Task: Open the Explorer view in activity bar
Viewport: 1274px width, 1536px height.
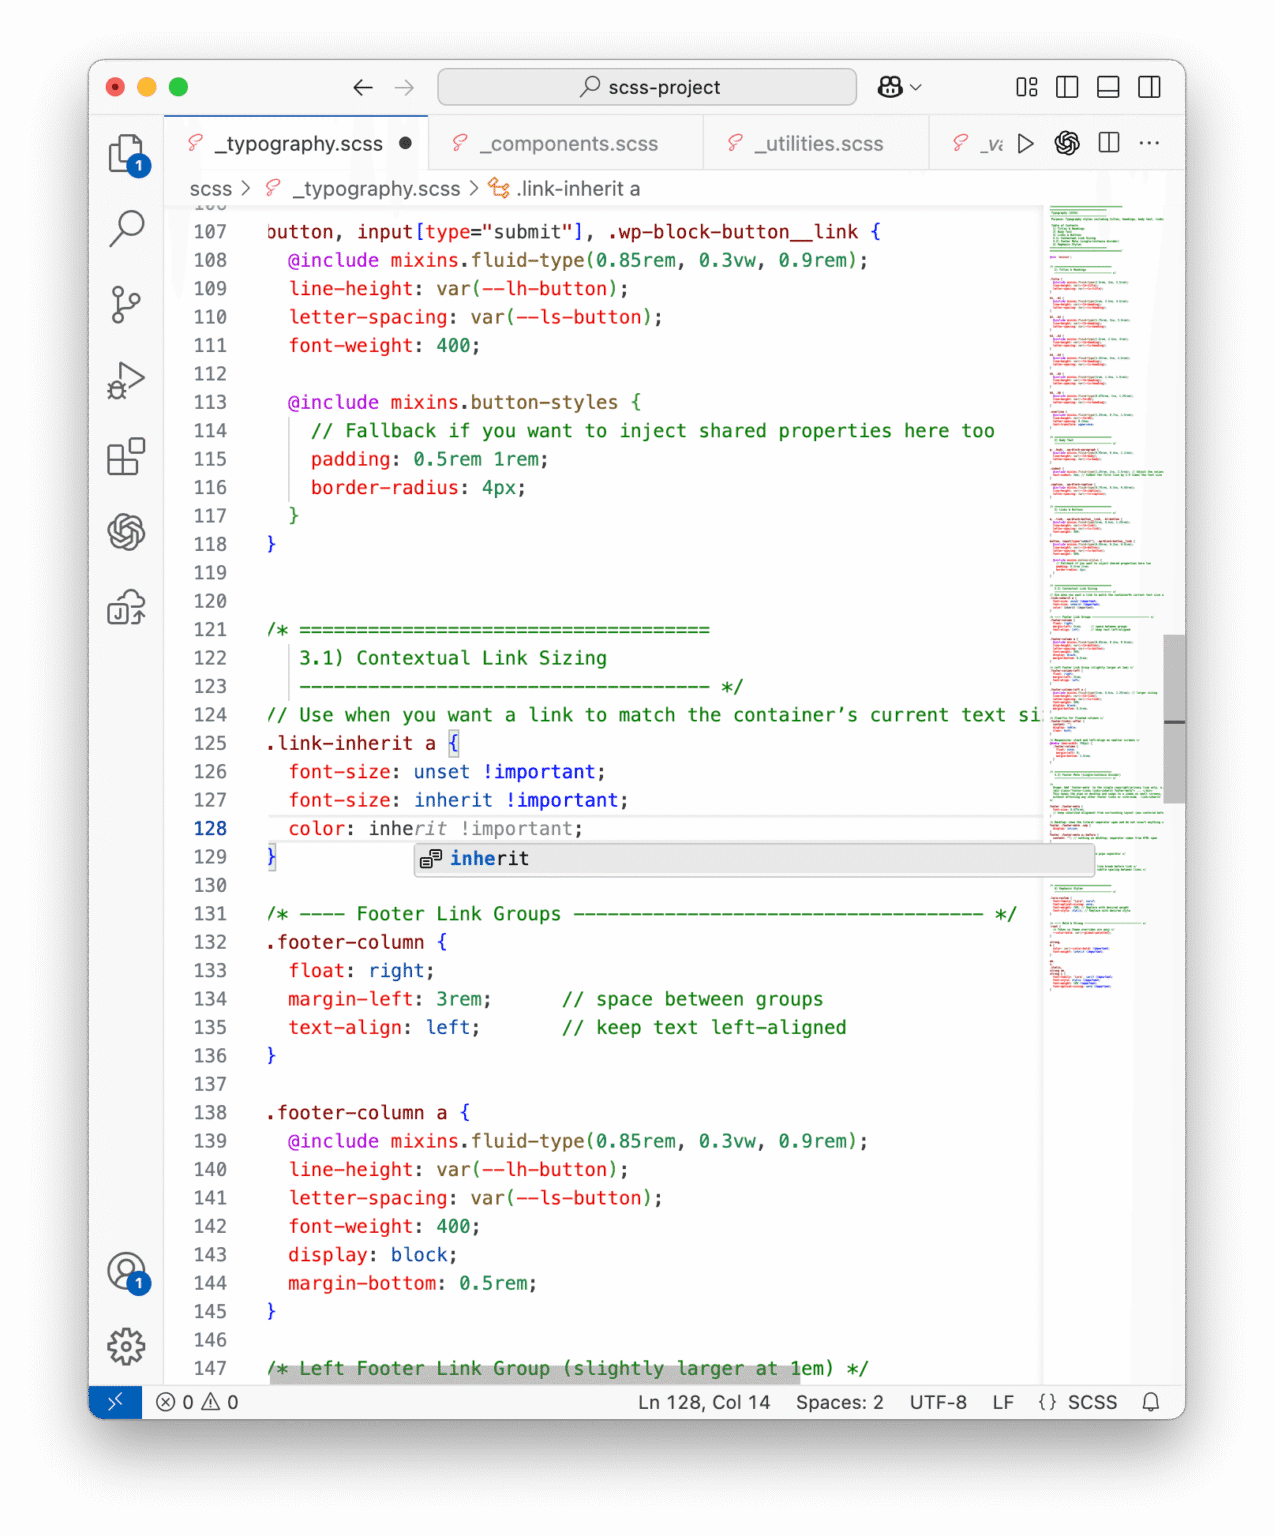Action: 126,154
